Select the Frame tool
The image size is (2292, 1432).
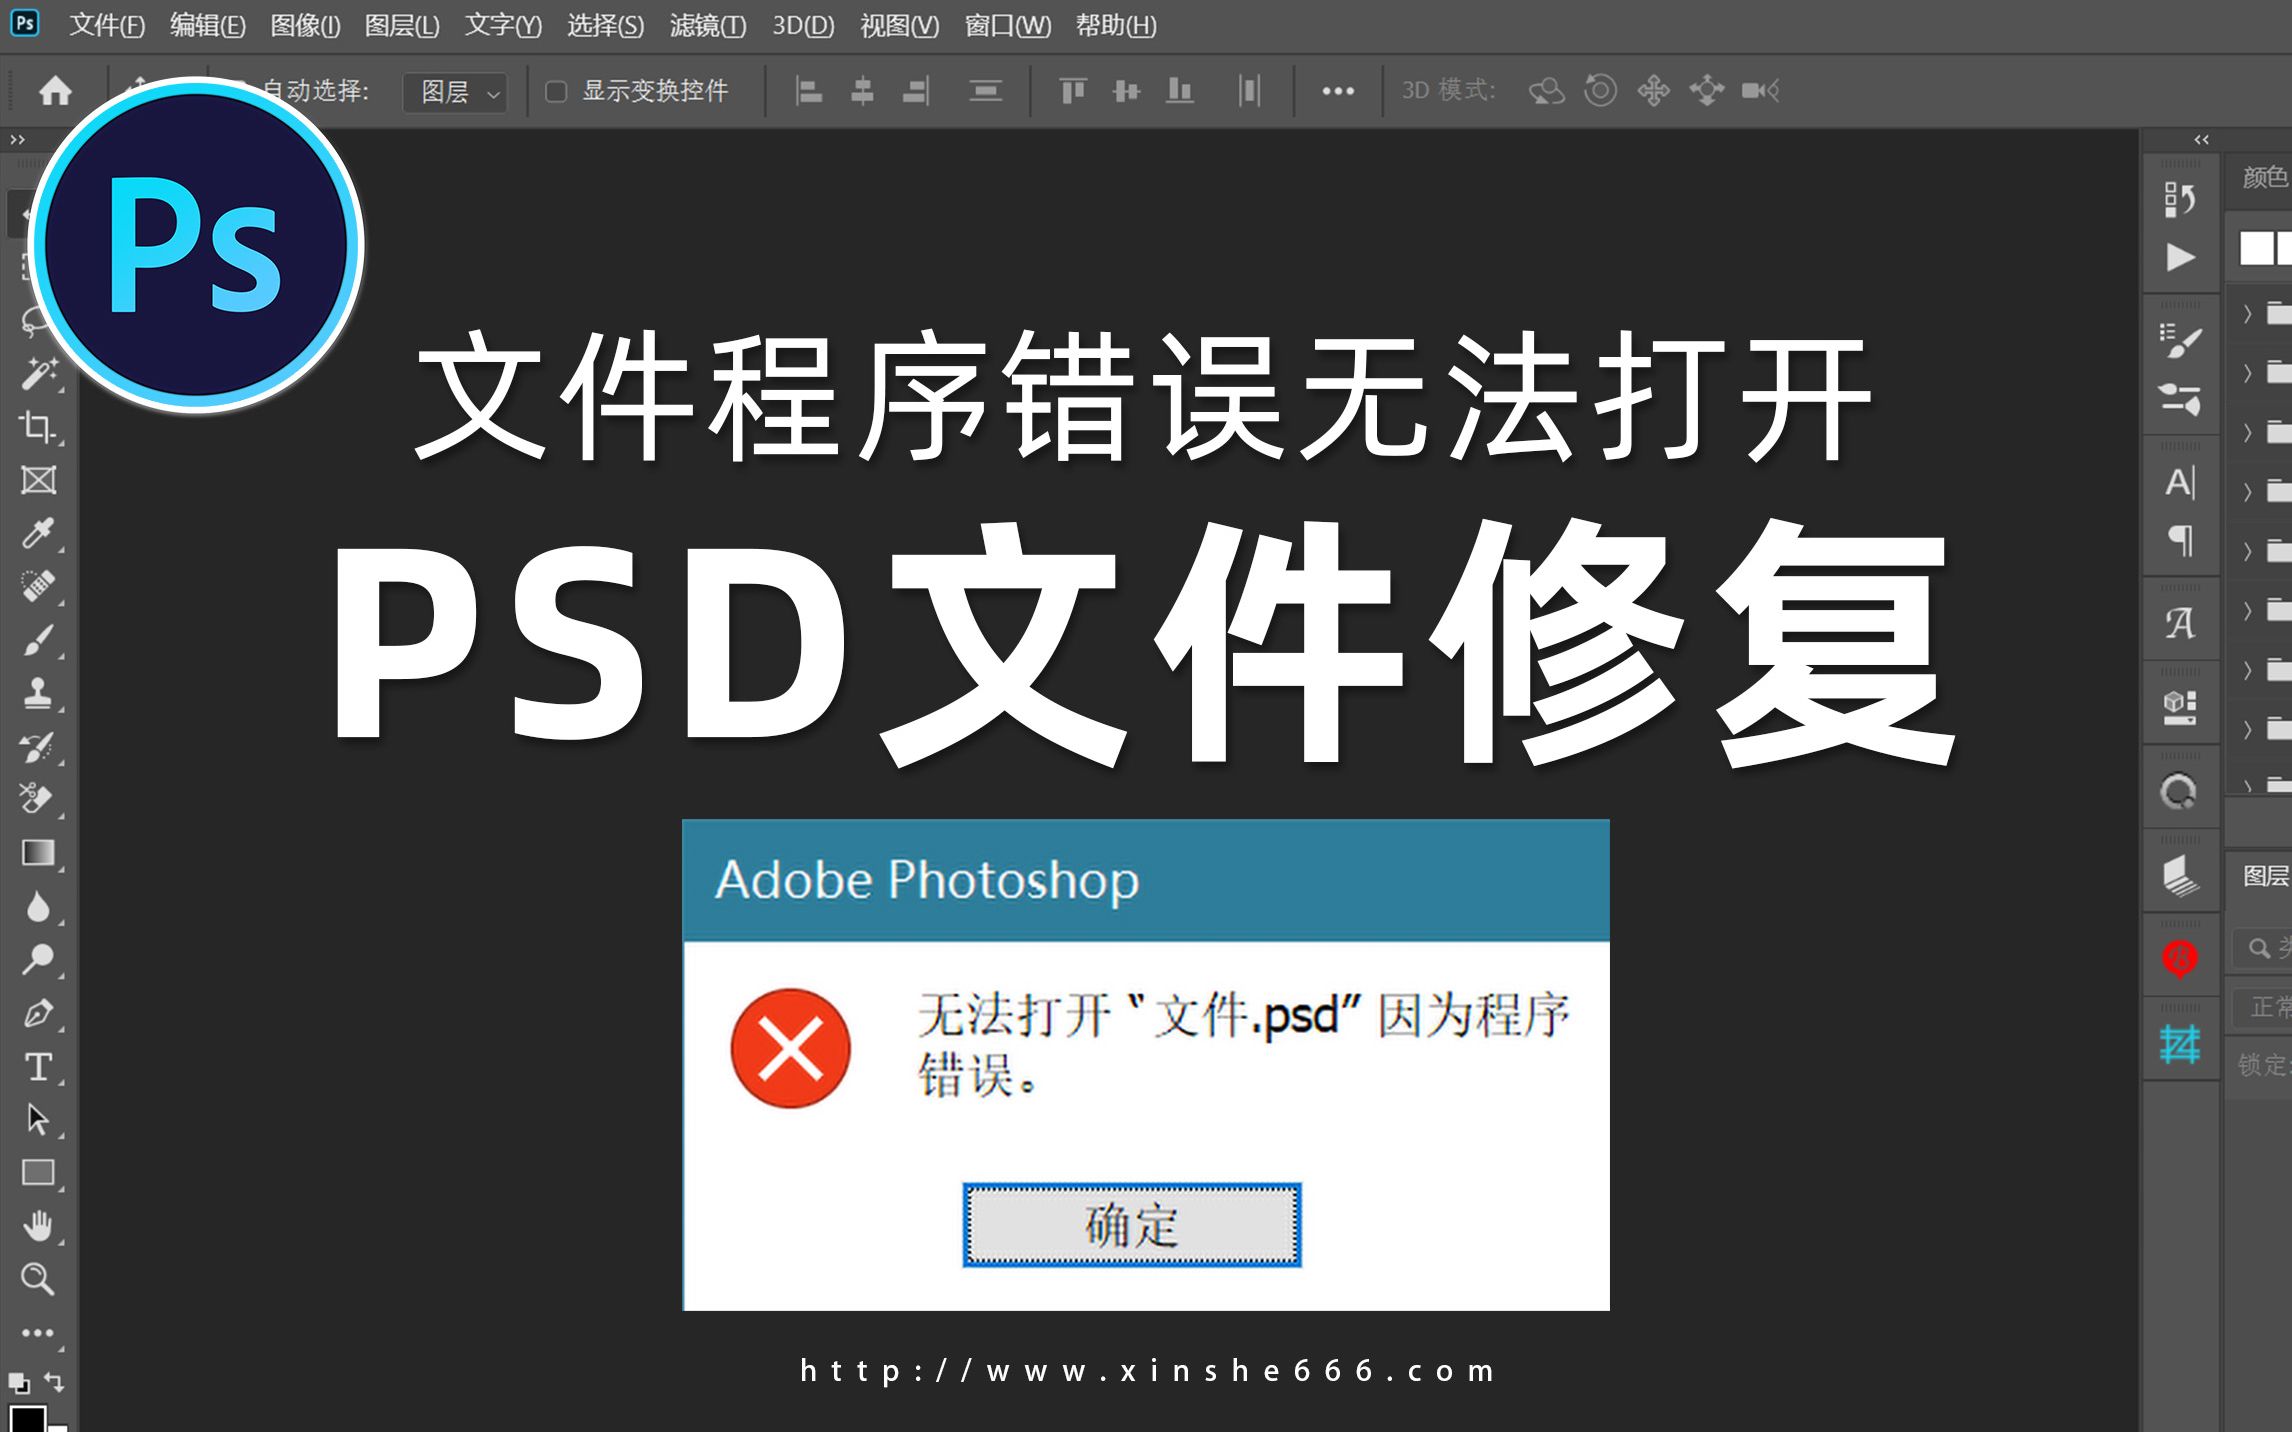pos(39,480)
